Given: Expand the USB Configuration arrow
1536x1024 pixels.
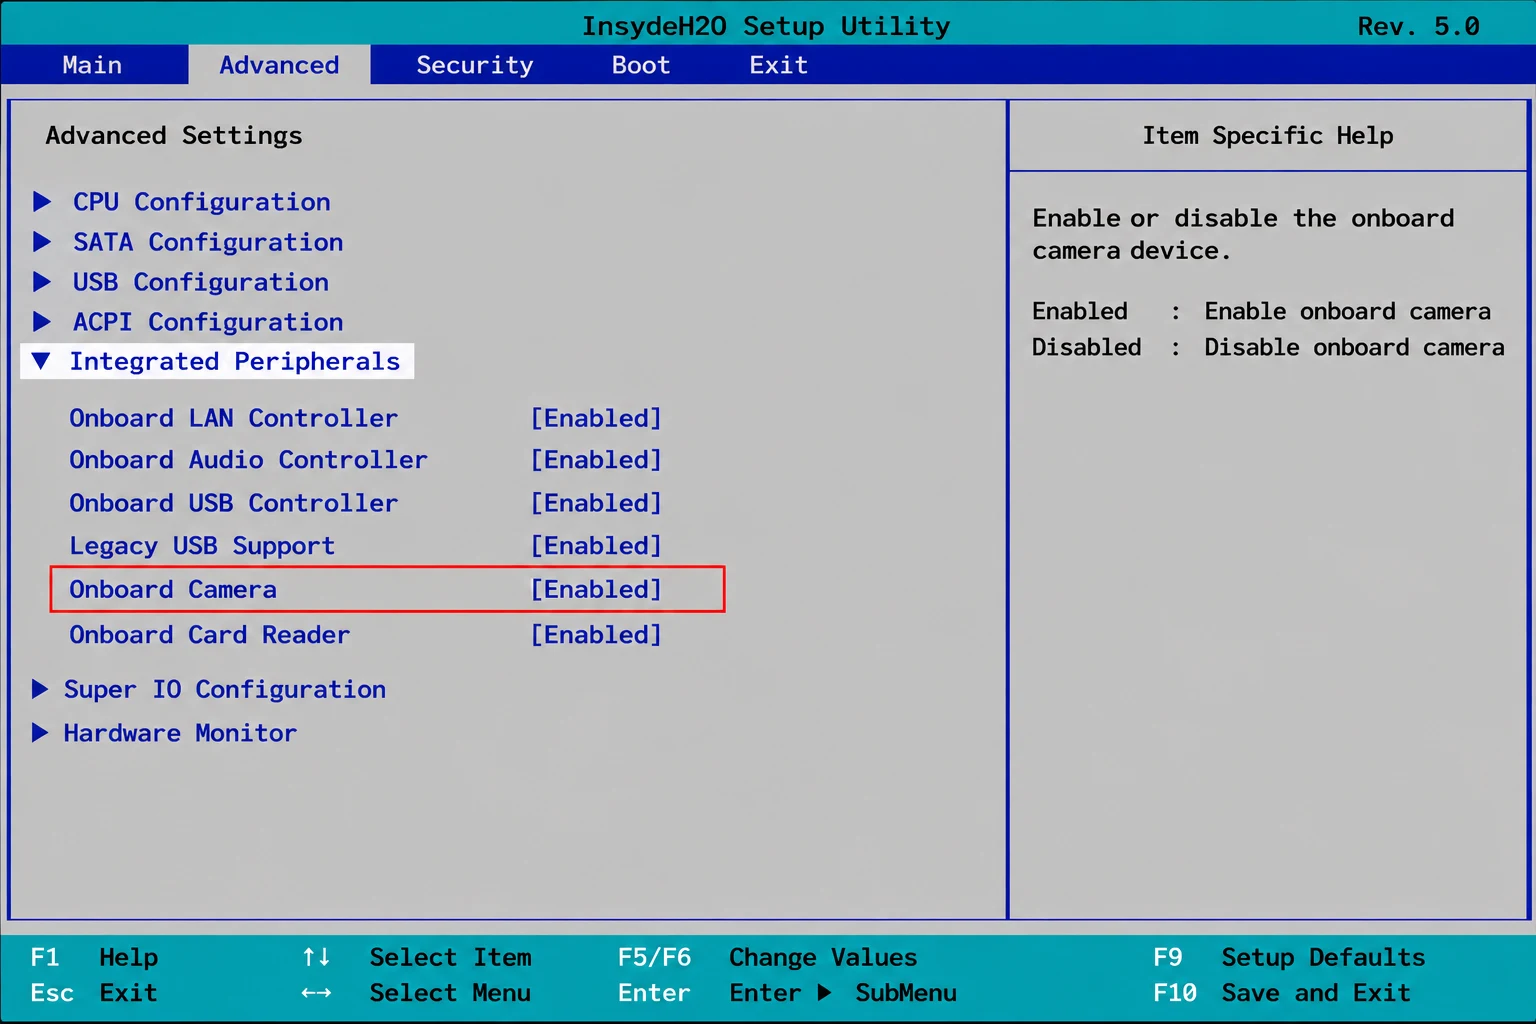Looking at the screenshot, I should [x=42, y=282].
